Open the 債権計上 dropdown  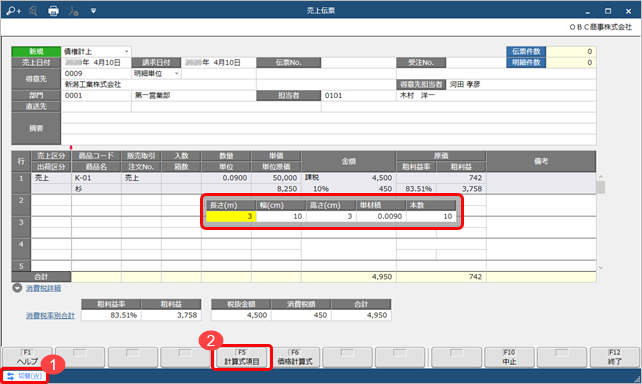[127, 52]
